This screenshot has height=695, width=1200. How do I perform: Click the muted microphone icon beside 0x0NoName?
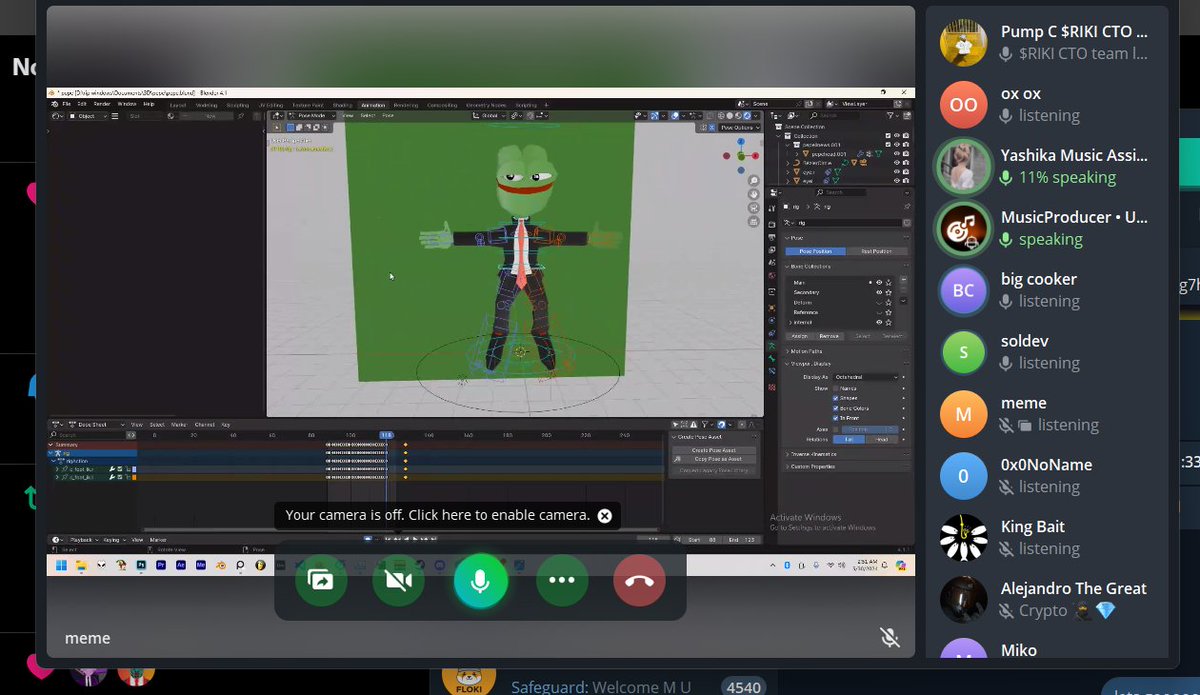[1007, 487]
